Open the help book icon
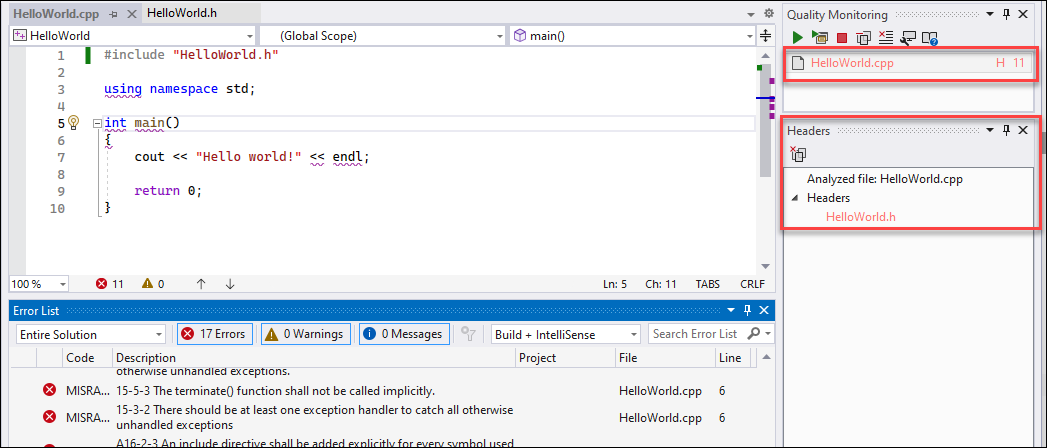 pyautogui.click(x=929, y=39)
